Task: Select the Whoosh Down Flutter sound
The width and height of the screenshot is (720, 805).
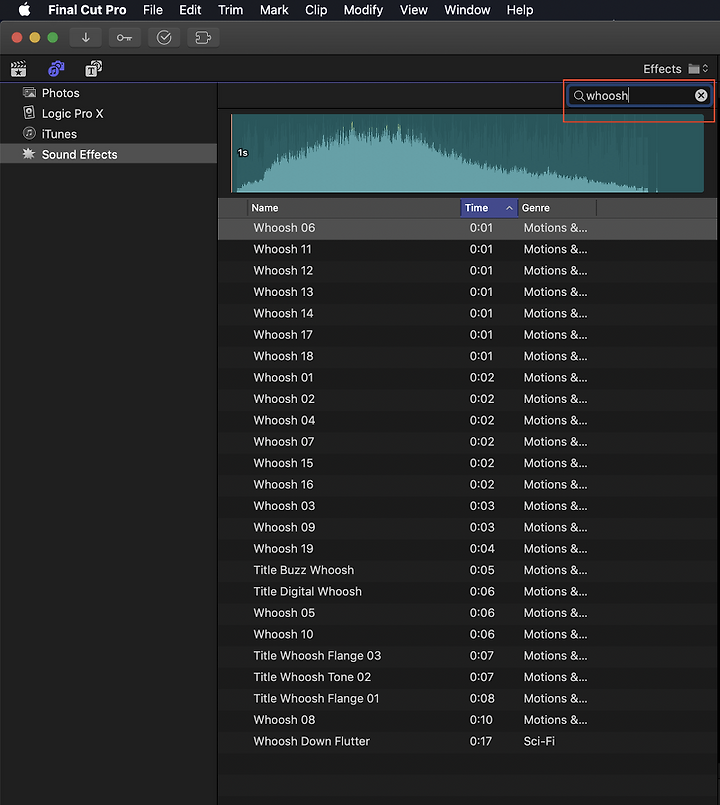Action: pos(467,741)
